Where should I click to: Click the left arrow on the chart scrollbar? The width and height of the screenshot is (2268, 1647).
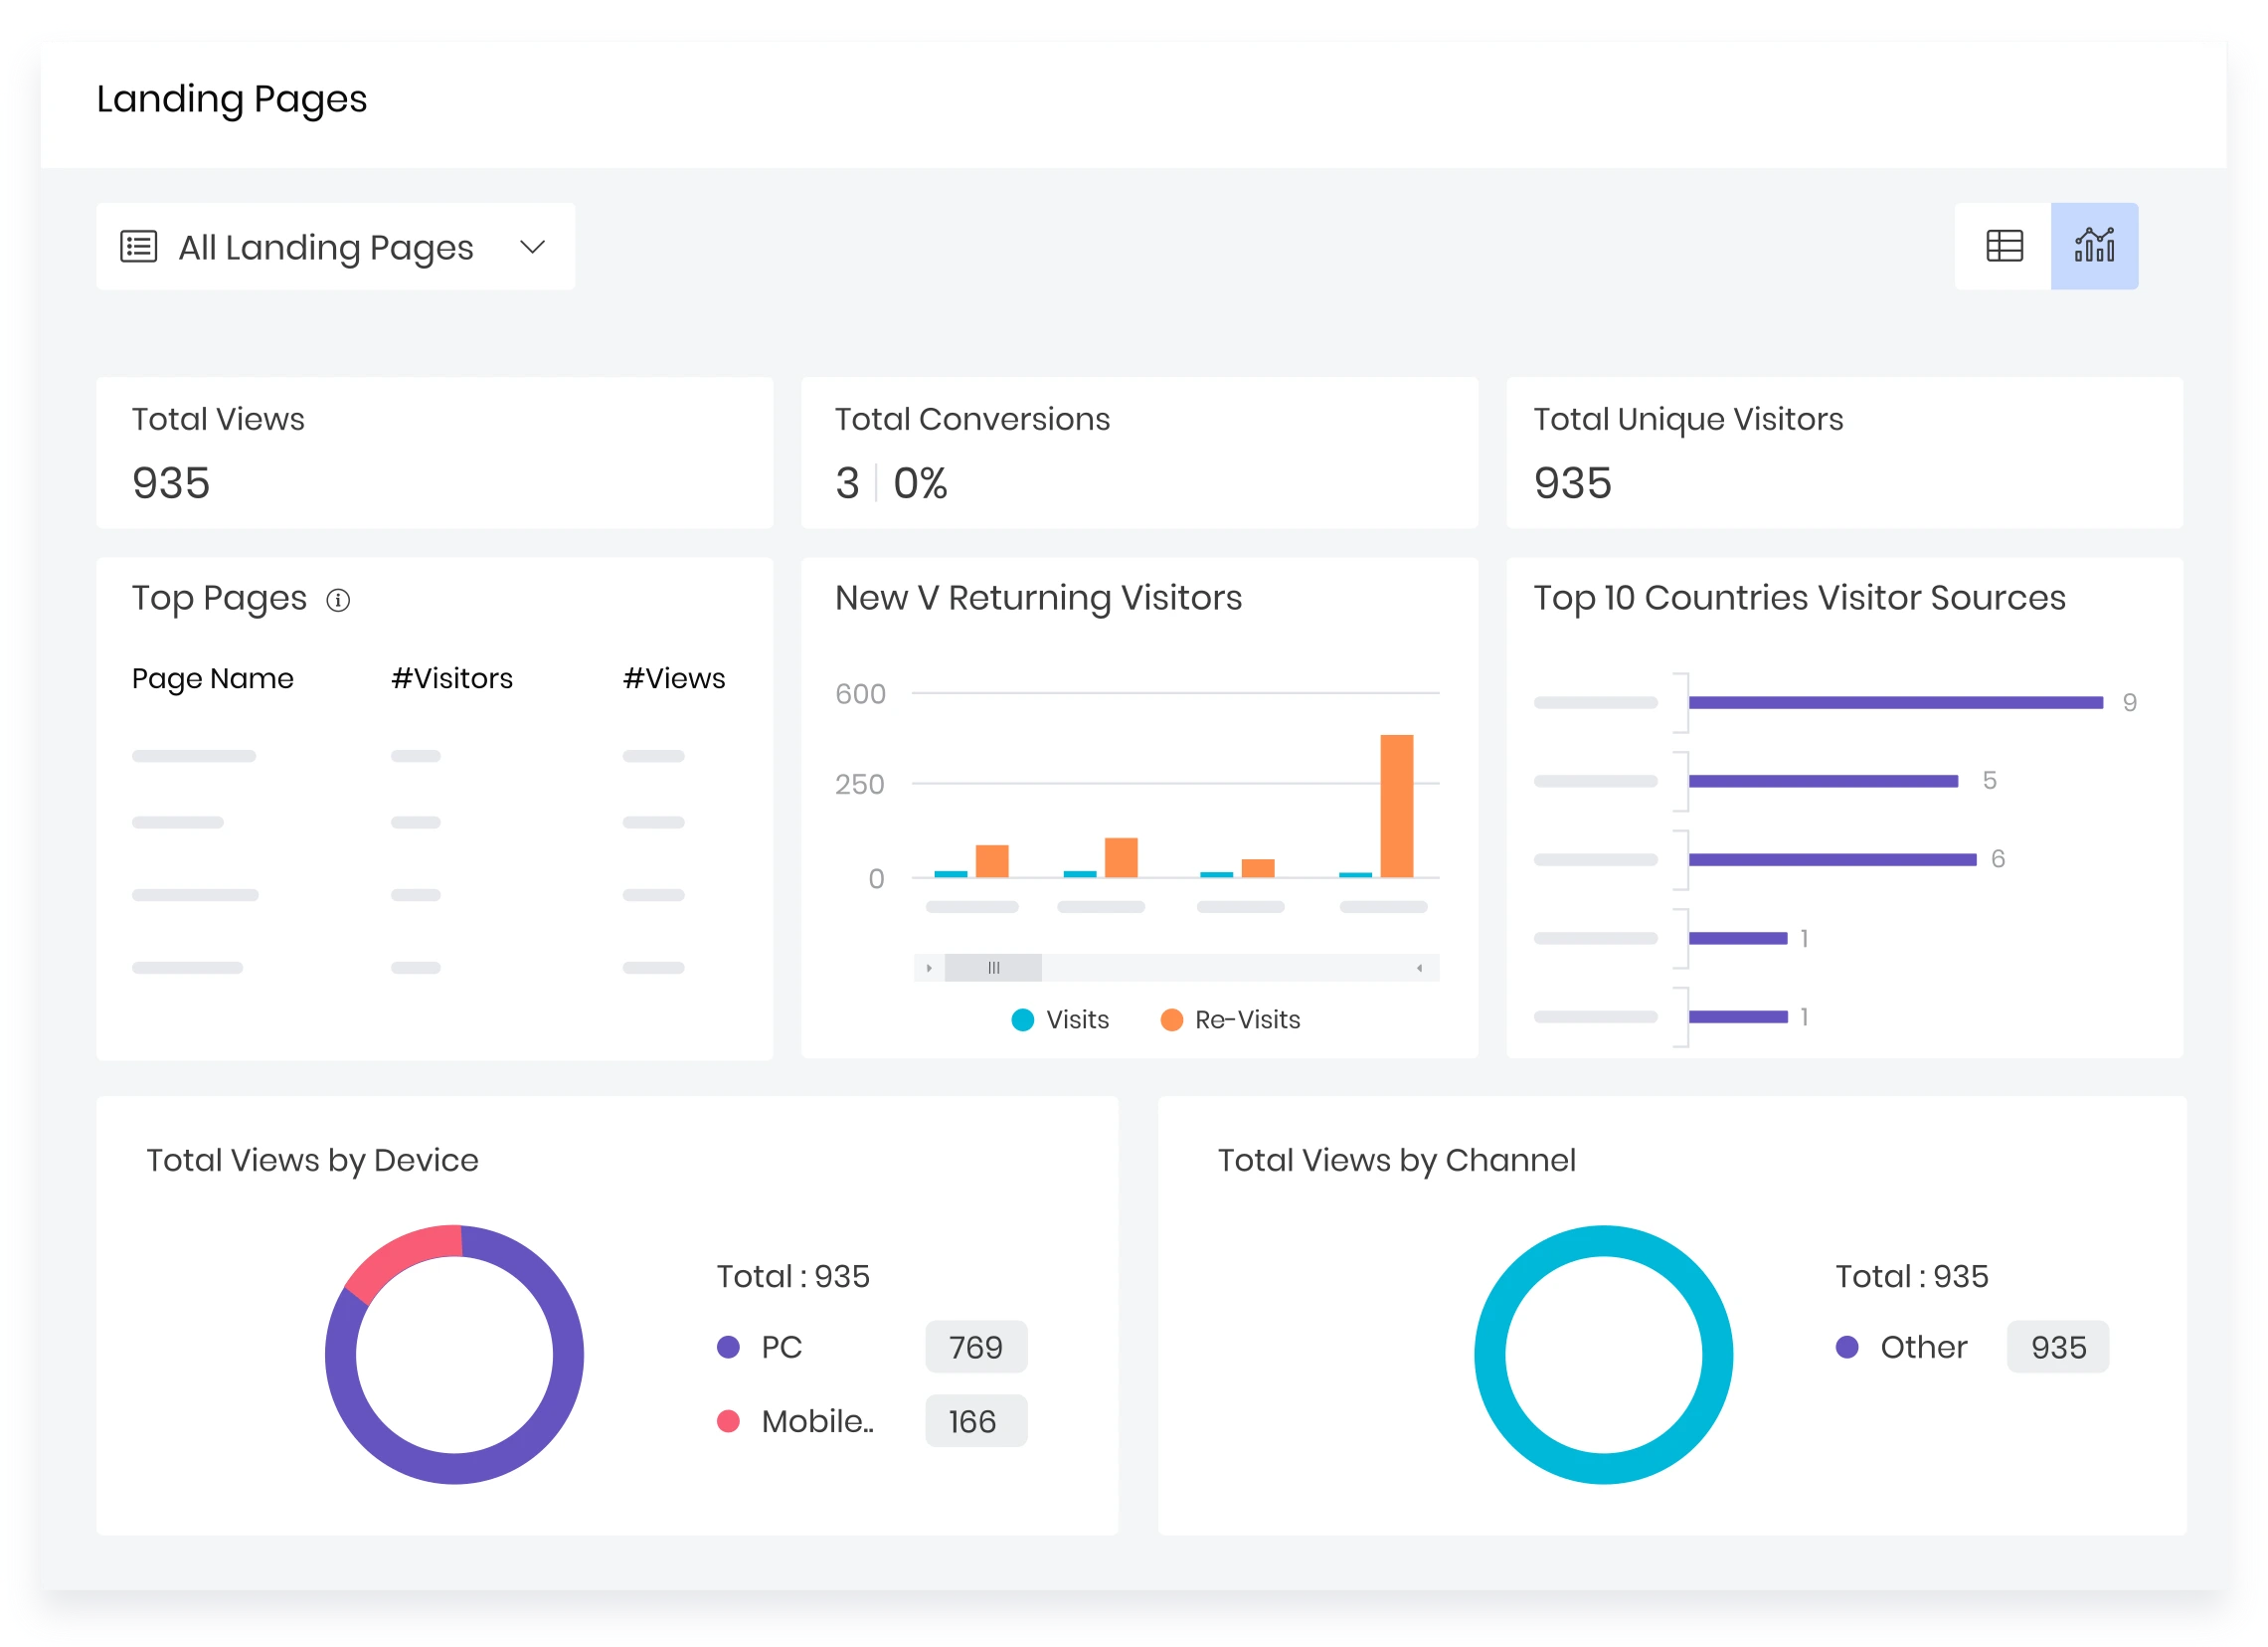pyautogui.click(x=928, y=967)
